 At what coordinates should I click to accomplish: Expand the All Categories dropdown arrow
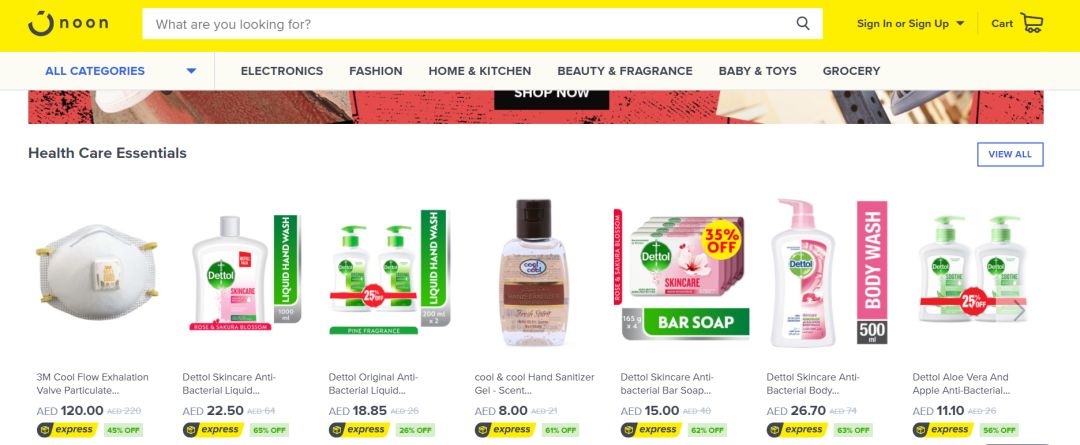(x=191, y=71)
